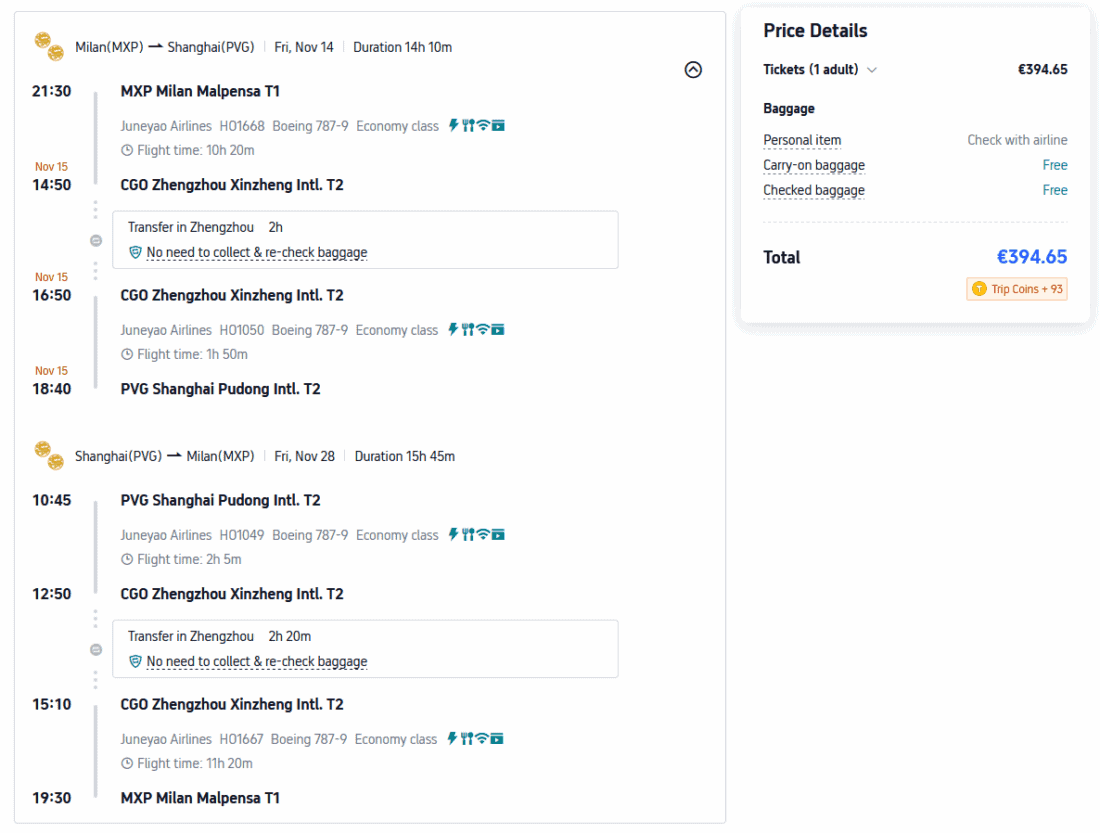This screenshot has height=833, width=1100.
Task: Click the meal icon on flight HO1667
Action: tap(467, 739)
